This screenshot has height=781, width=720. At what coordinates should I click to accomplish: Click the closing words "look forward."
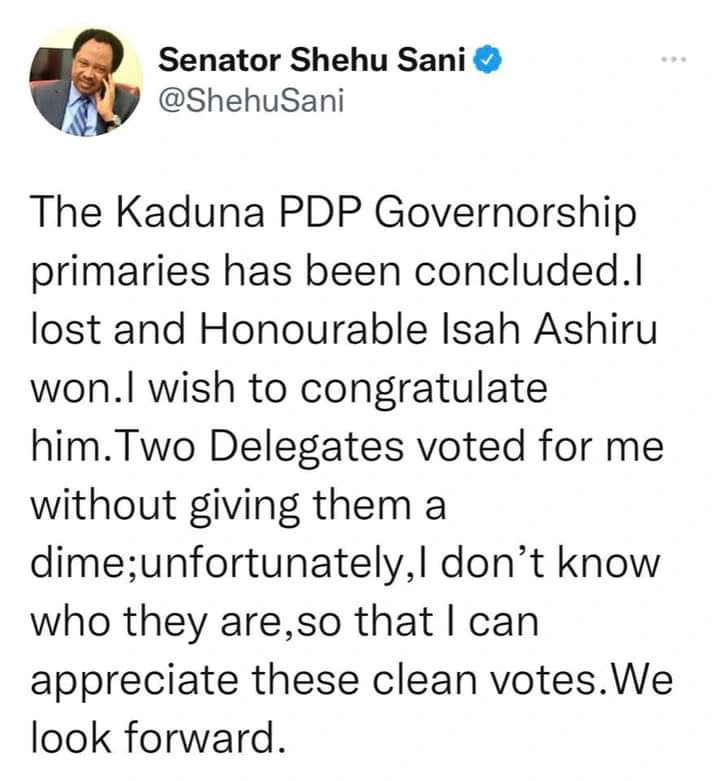(x=152, y=737)
